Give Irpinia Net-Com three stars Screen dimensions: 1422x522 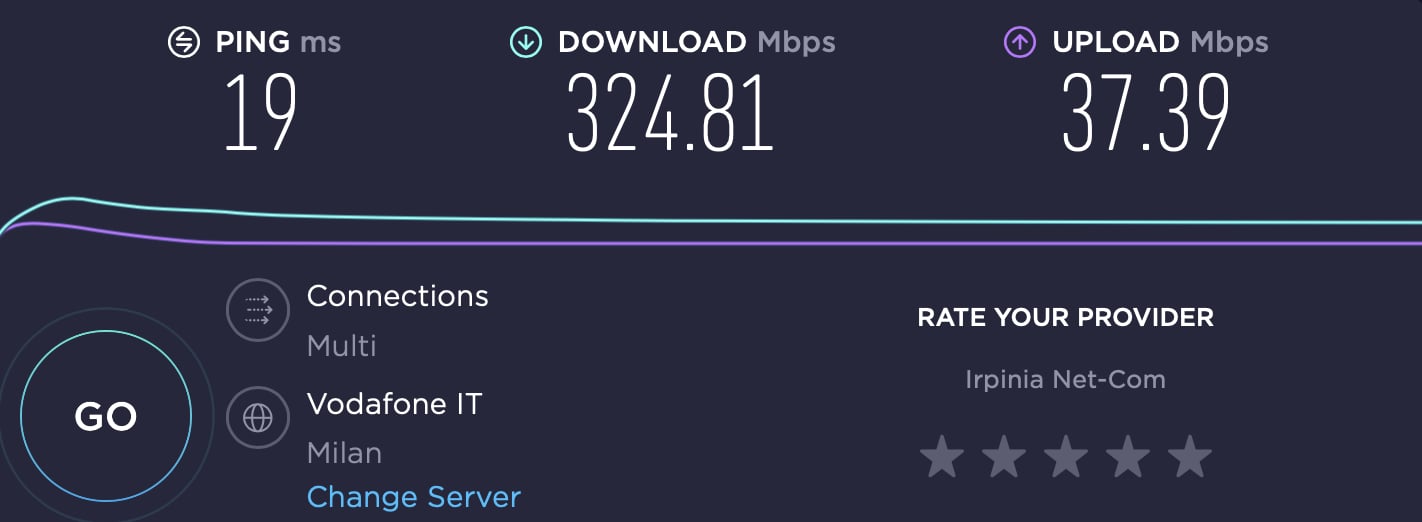pos(1066,457)
